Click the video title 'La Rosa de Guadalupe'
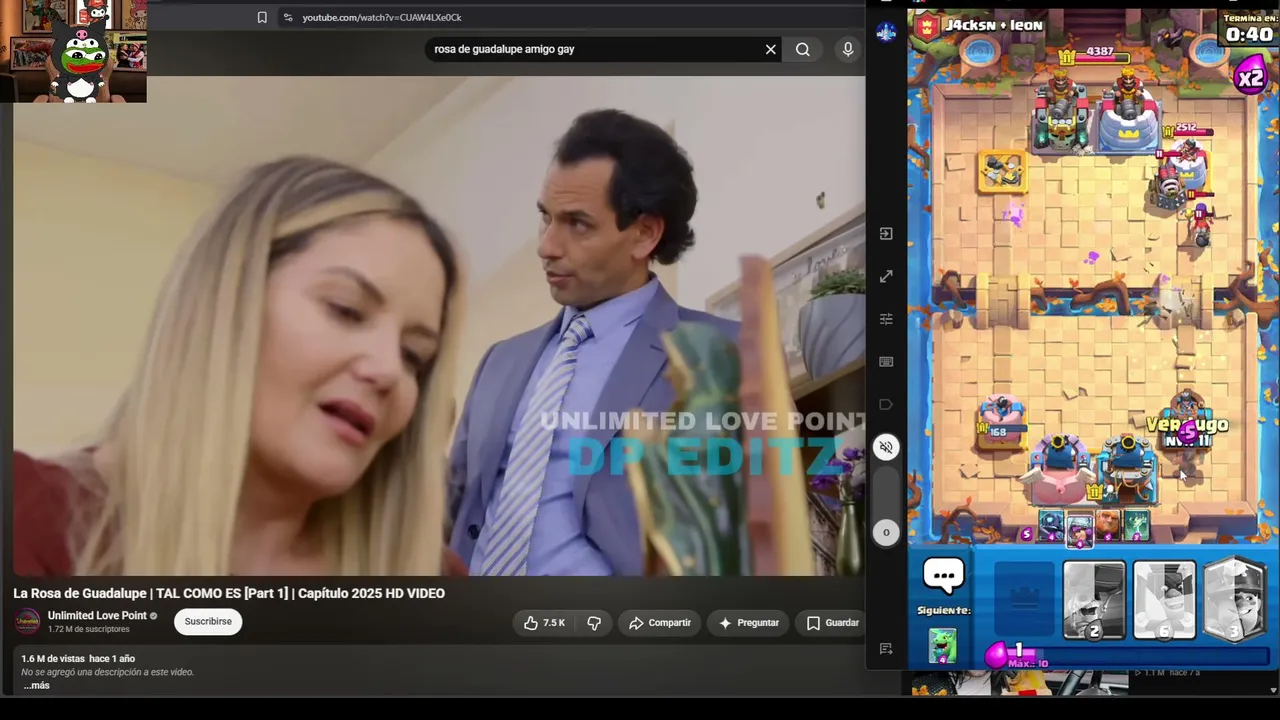Image resolution: width=1280 pixels, height=720 pixels. pos(229,593)
